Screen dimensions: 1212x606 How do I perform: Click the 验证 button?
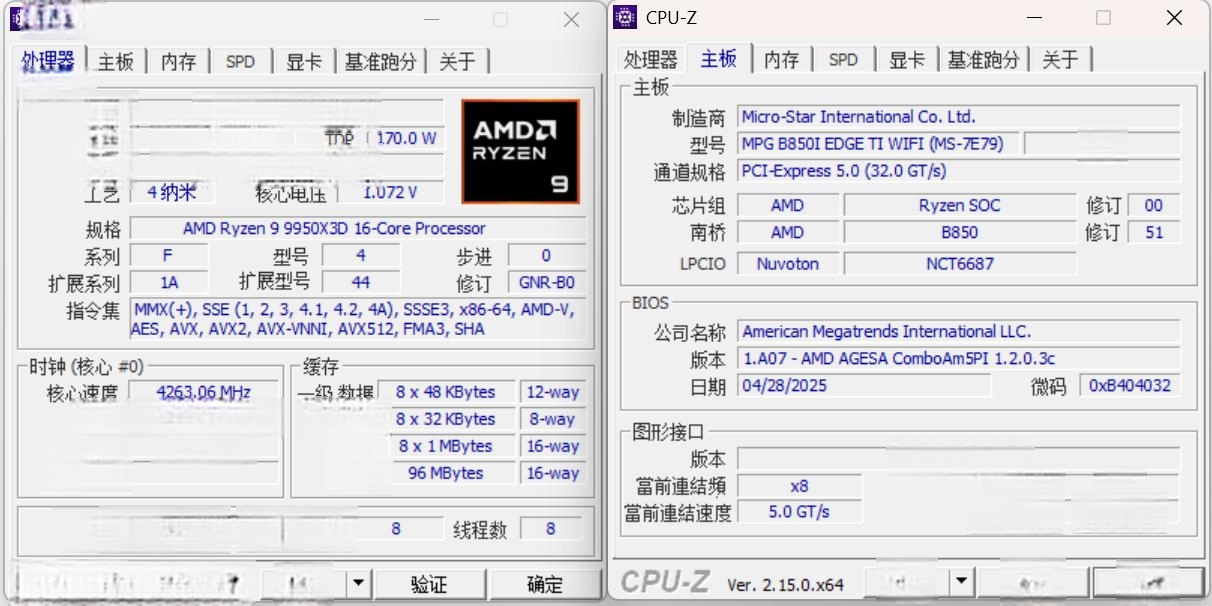(x=429, y=584)
